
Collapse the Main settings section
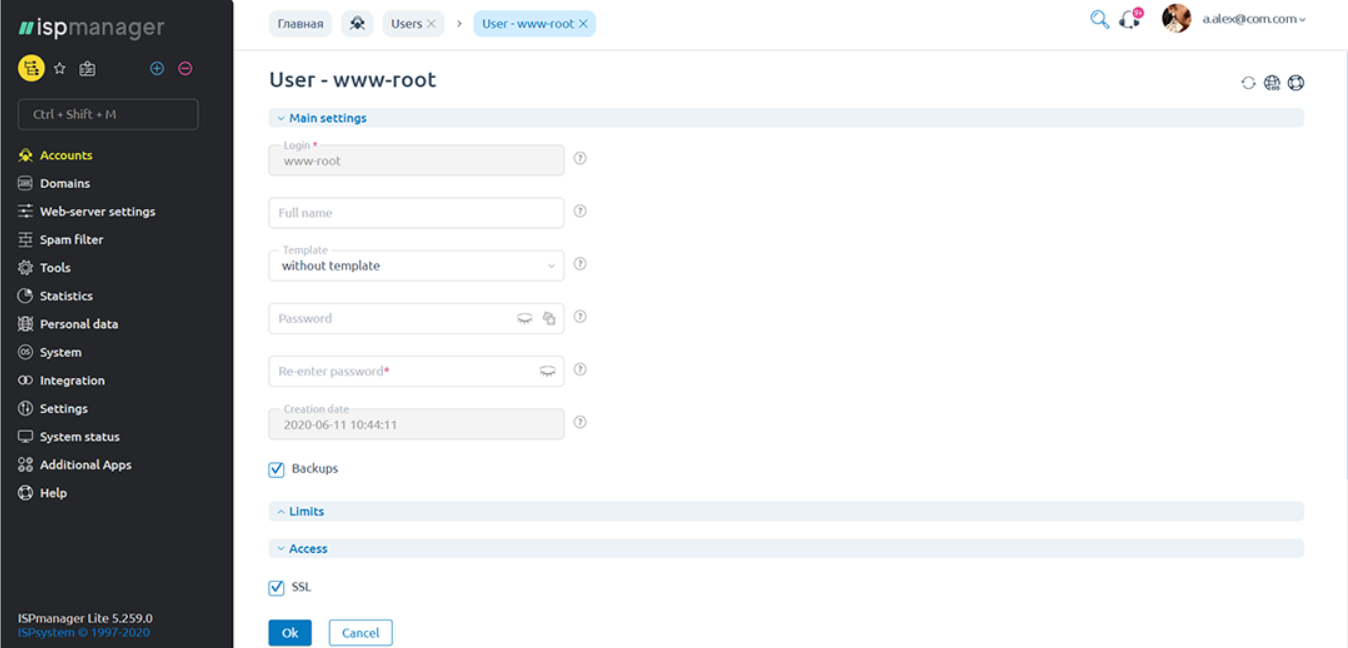tap(327, 118)
